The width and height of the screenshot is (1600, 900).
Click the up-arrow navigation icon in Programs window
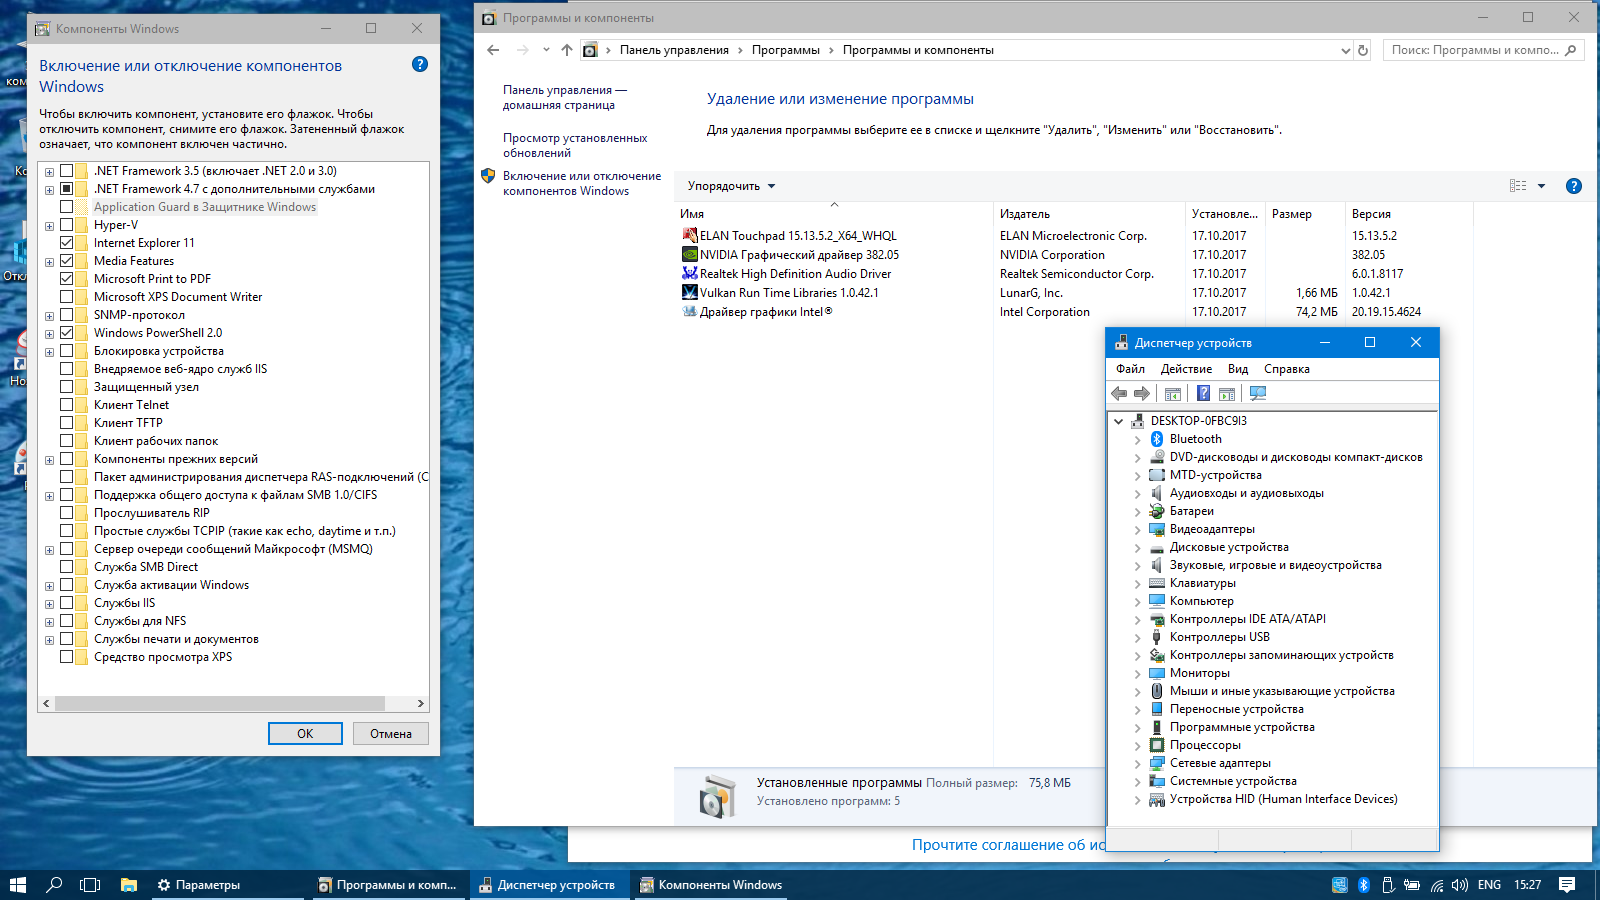point(567,50)
